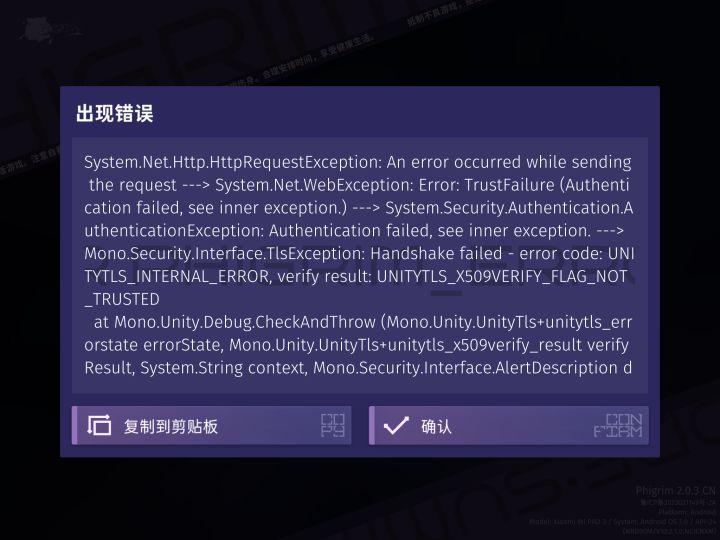Viewport: 720px width, 540px height.
Task: Click the 出现错误 dialog title
Action: pyautogui.click(x=114, y=113)
